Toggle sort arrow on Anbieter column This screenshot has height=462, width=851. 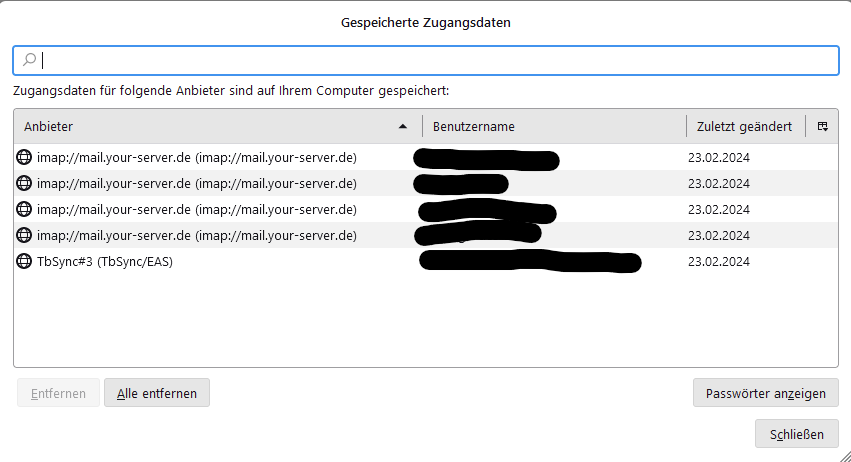(403, 126)
